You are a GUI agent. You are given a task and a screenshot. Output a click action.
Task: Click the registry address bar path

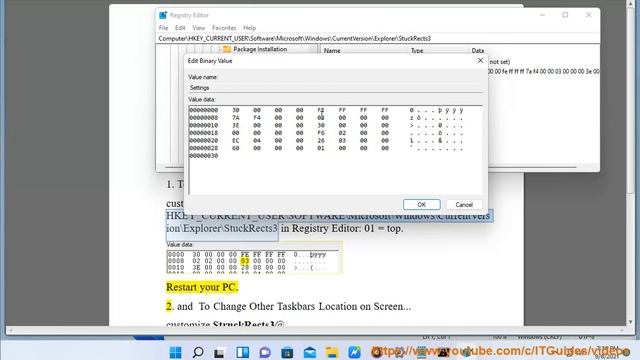click(378, 38)
